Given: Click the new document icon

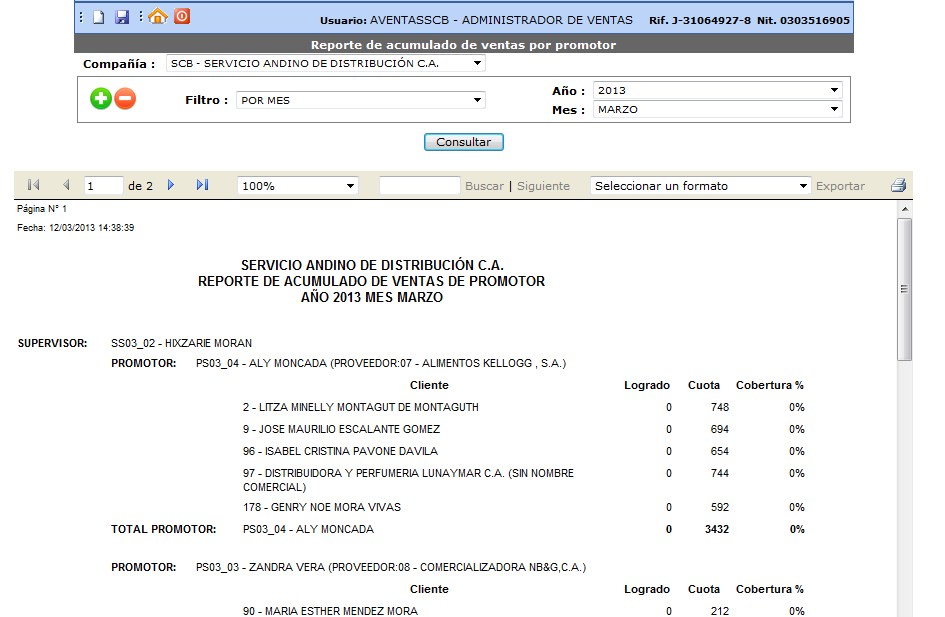Looking at the screenshot, I should click(98, 17).
